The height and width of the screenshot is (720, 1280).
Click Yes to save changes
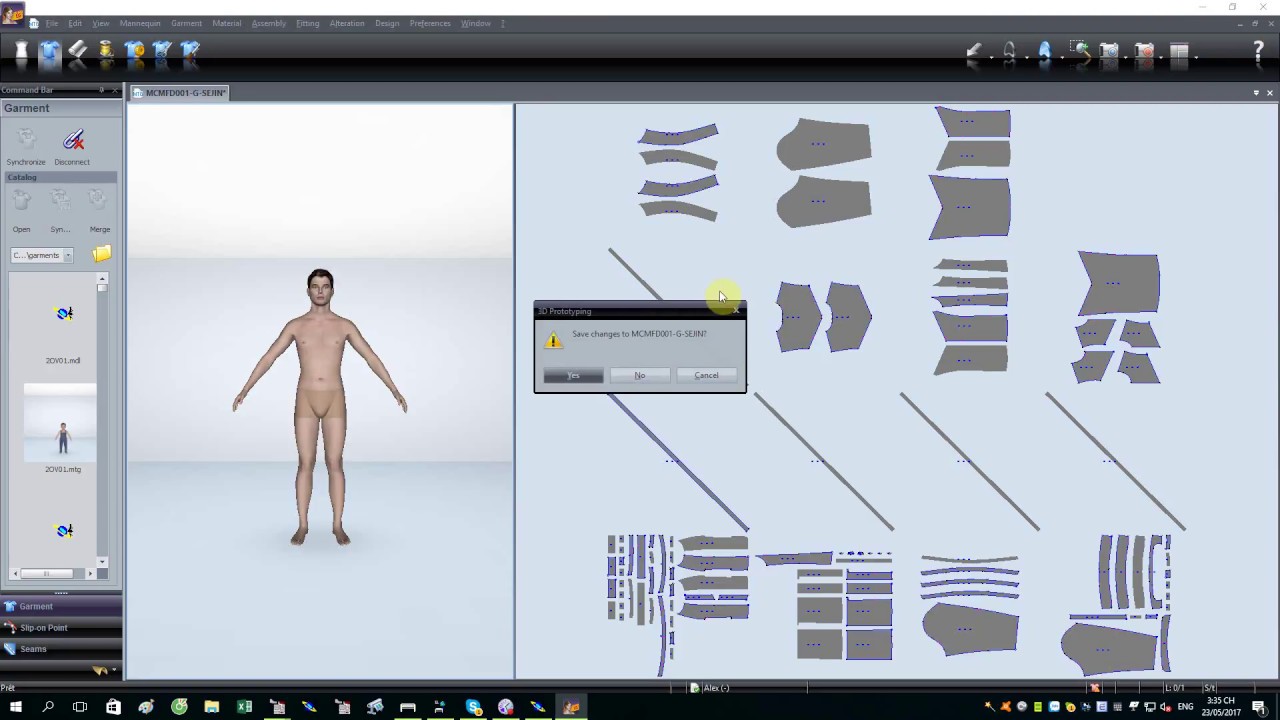tap(573, 375)
